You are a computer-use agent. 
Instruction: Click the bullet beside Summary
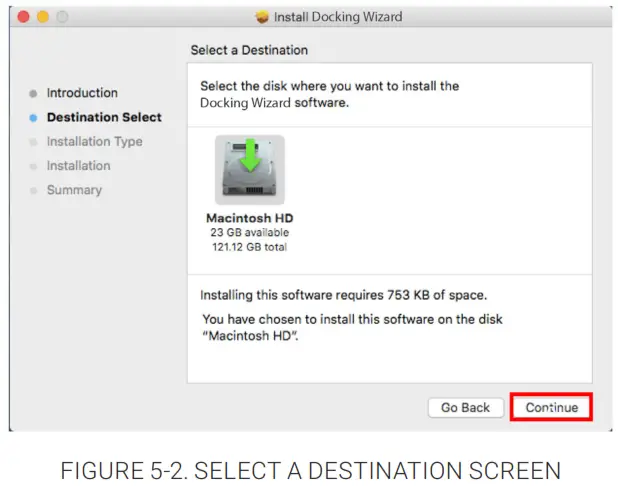click(34, 190)
